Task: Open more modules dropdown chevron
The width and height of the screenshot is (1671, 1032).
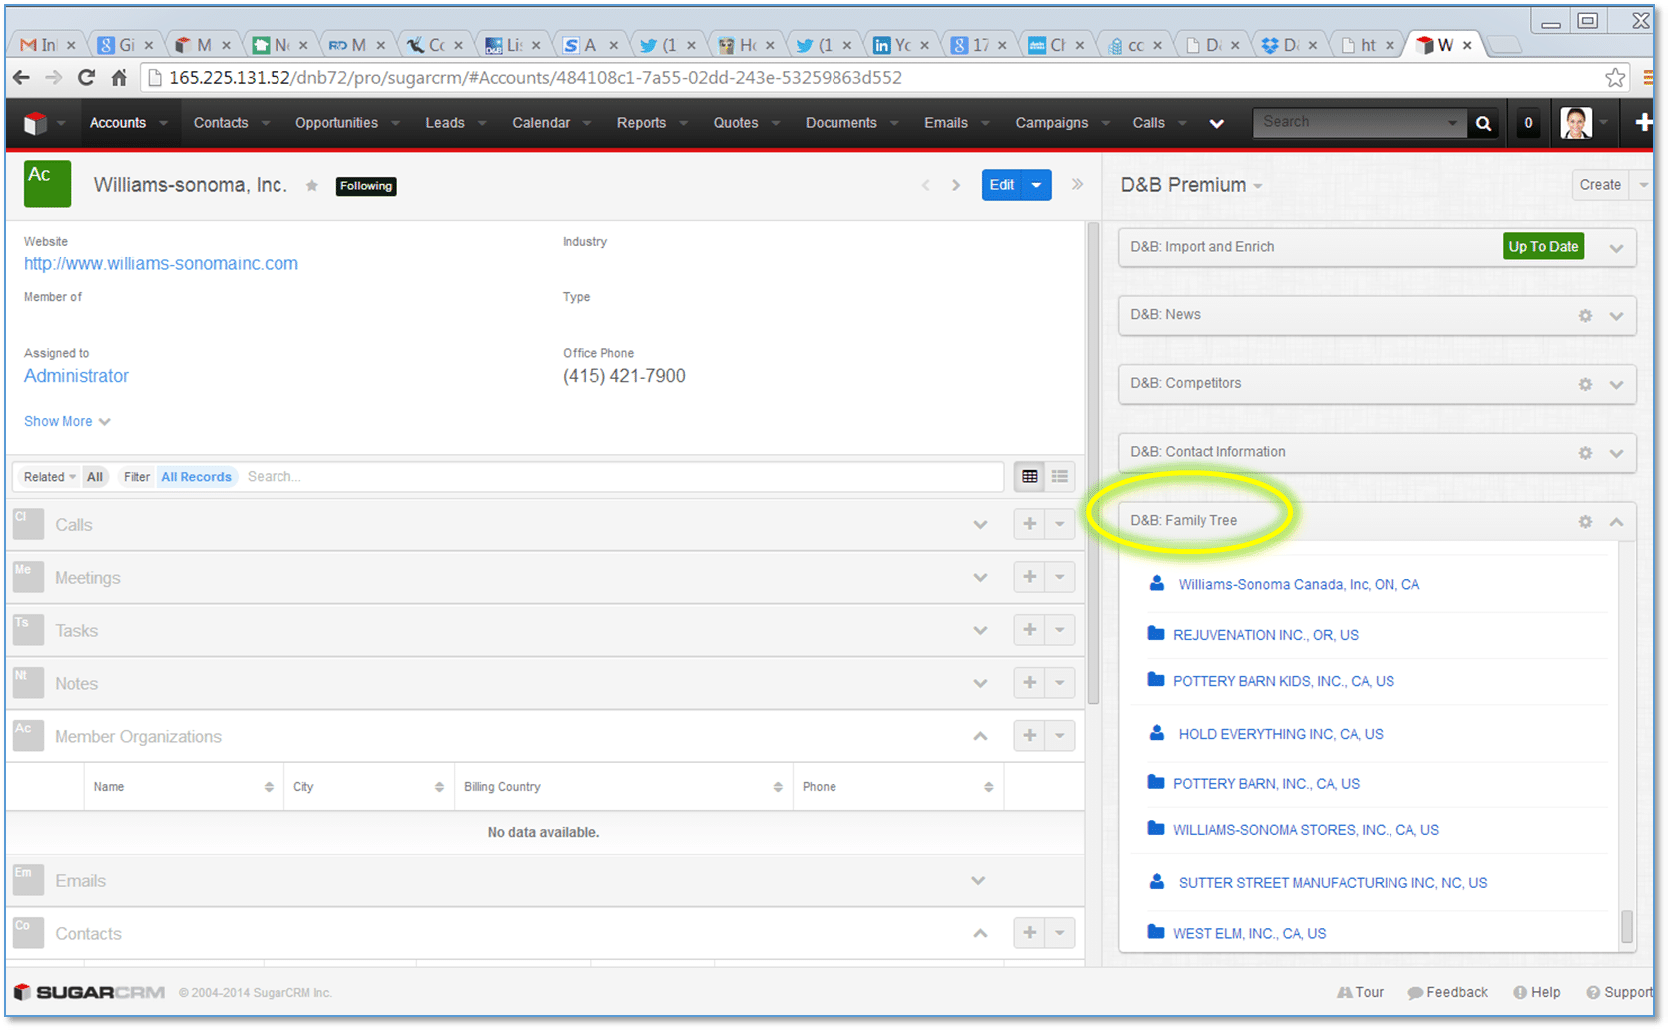Action: 1216,124
